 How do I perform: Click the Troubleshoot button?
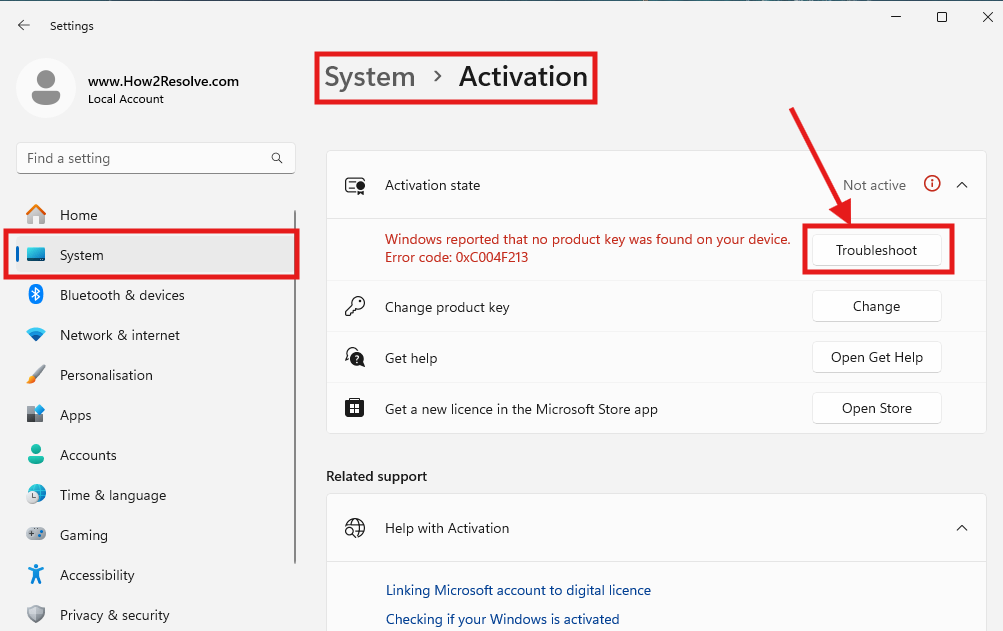coord(876,250)
